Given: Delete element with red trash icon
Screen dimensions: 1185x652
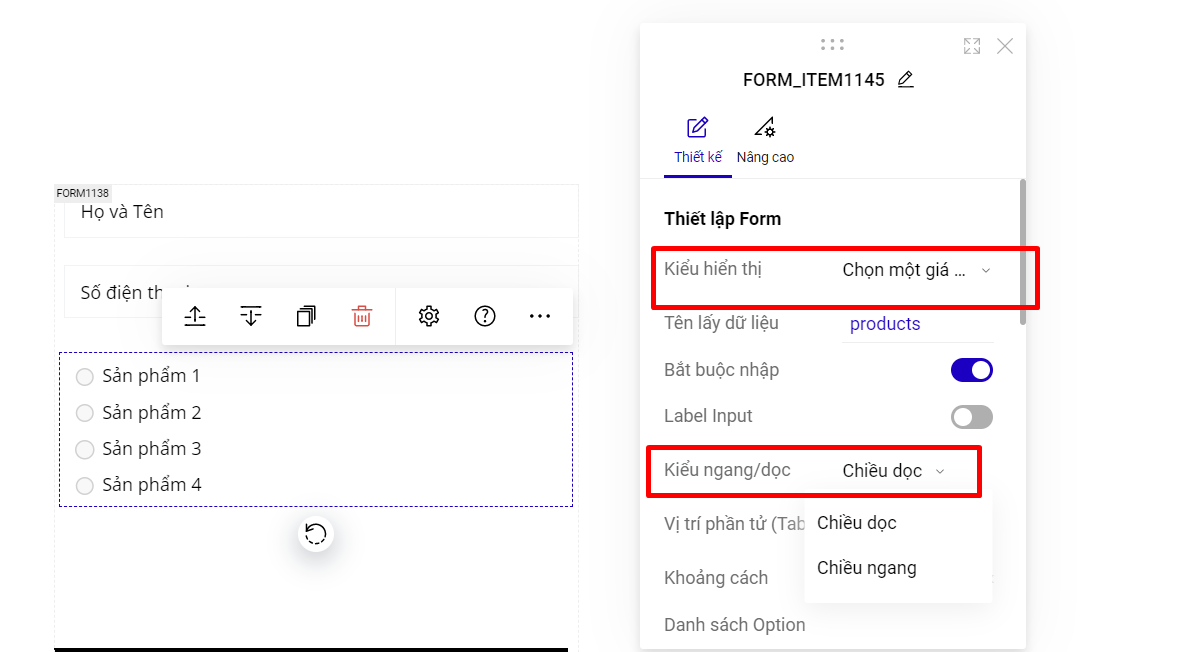Looking at the screenshot, I should tap(362, 317).
